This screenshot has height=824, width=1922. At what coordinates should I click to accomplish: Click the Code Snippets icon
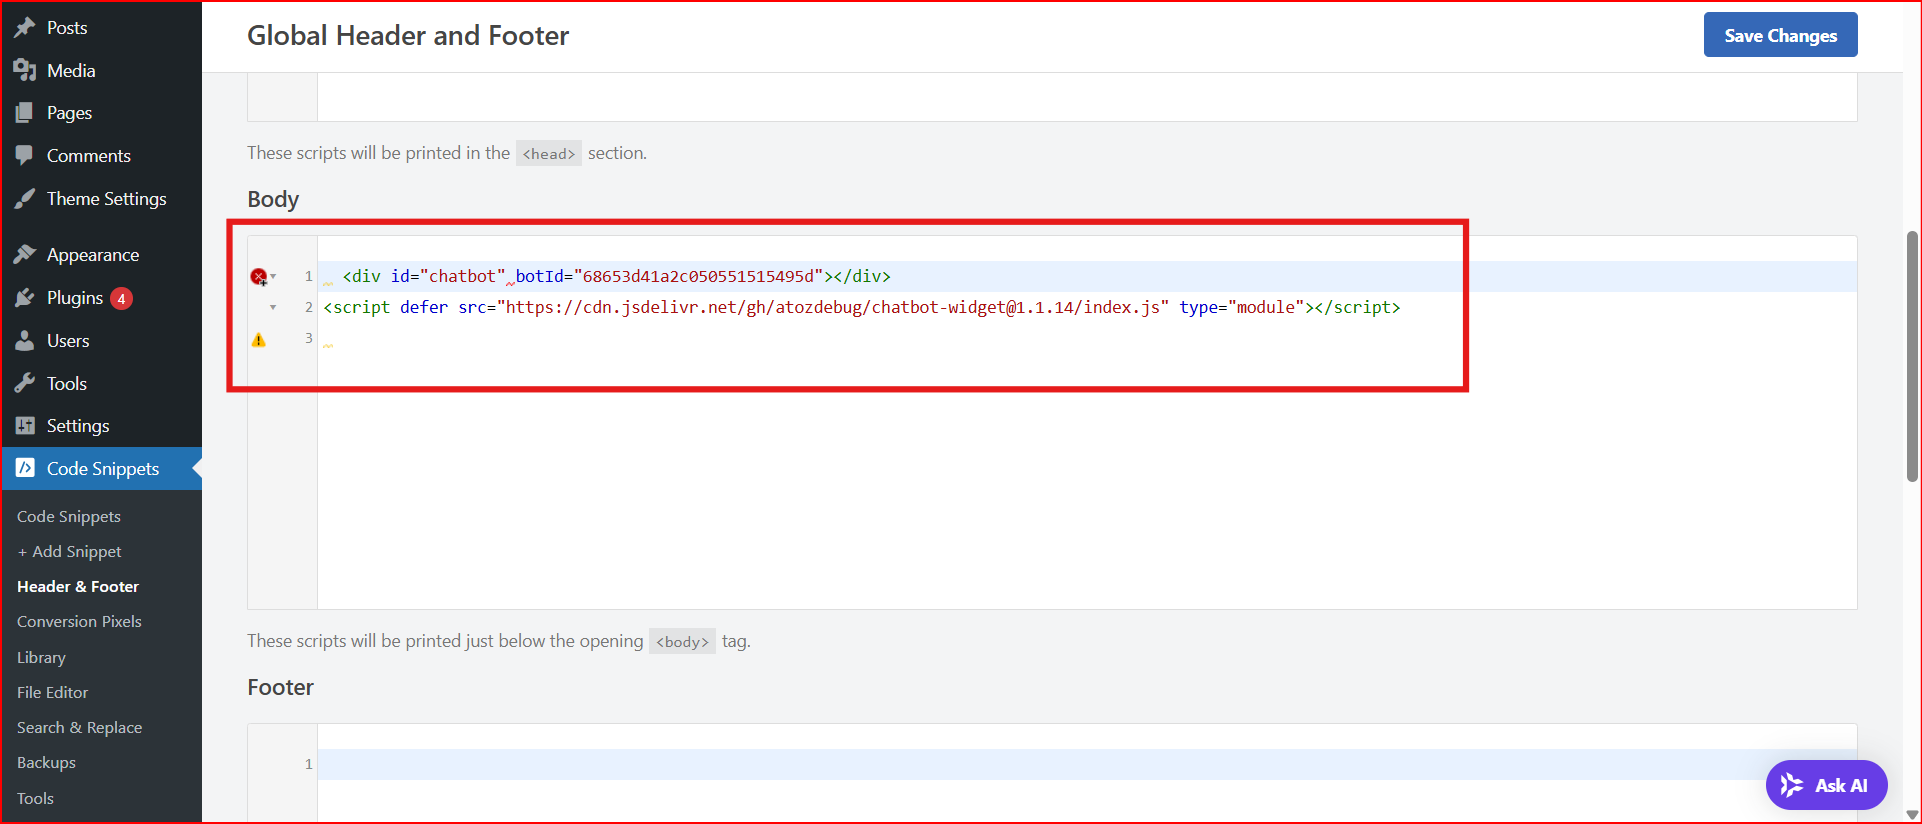pos(25,468)
